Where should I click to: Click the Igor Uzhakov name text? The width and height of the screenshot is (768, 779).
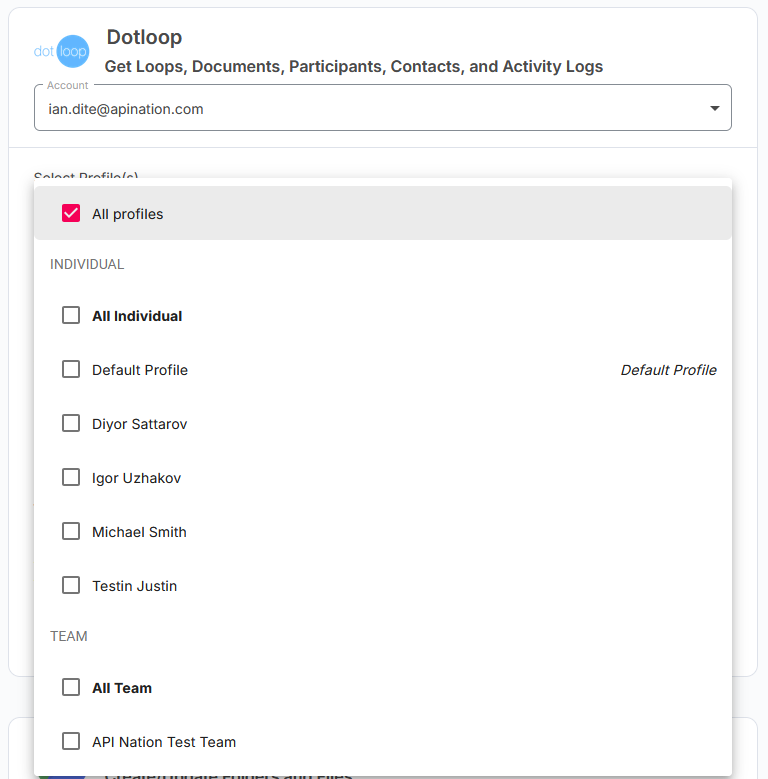137,478
